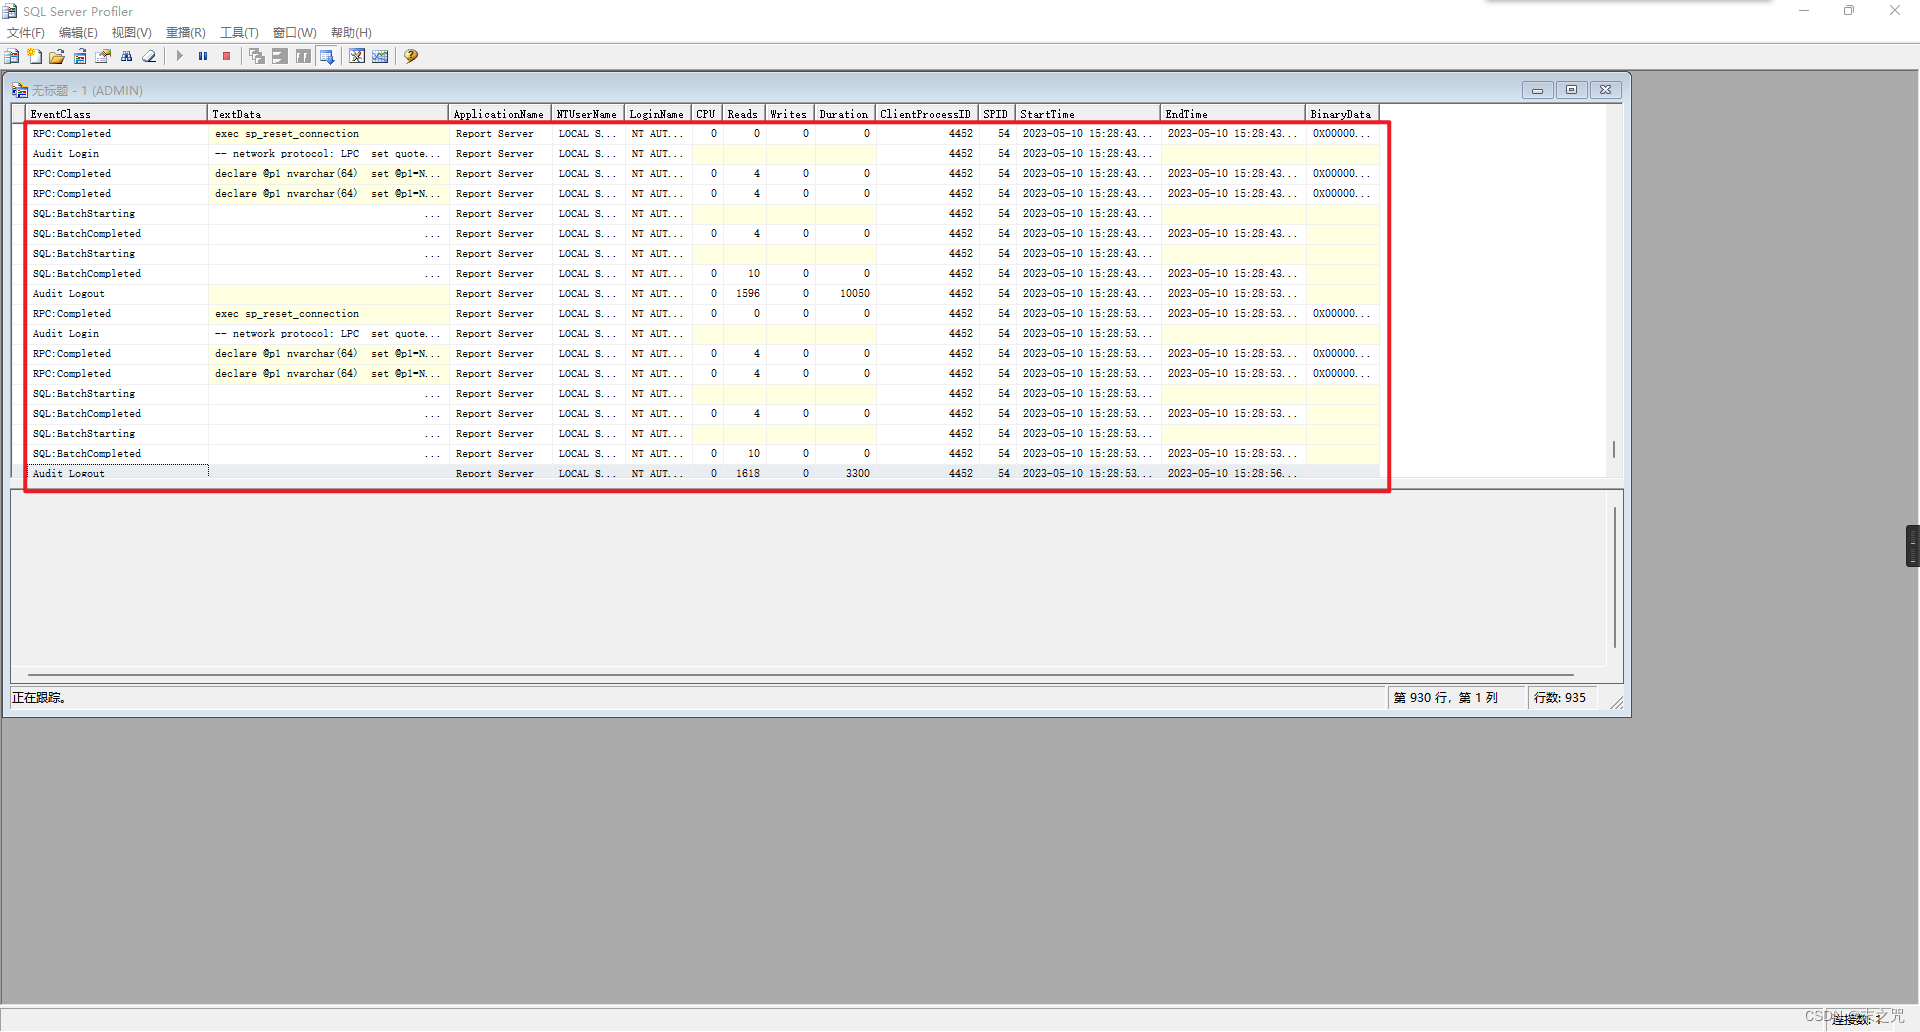This screenshot has height=1032, width=1920.
Task: Click the LoginName column header
Action: tap(658, 114)
